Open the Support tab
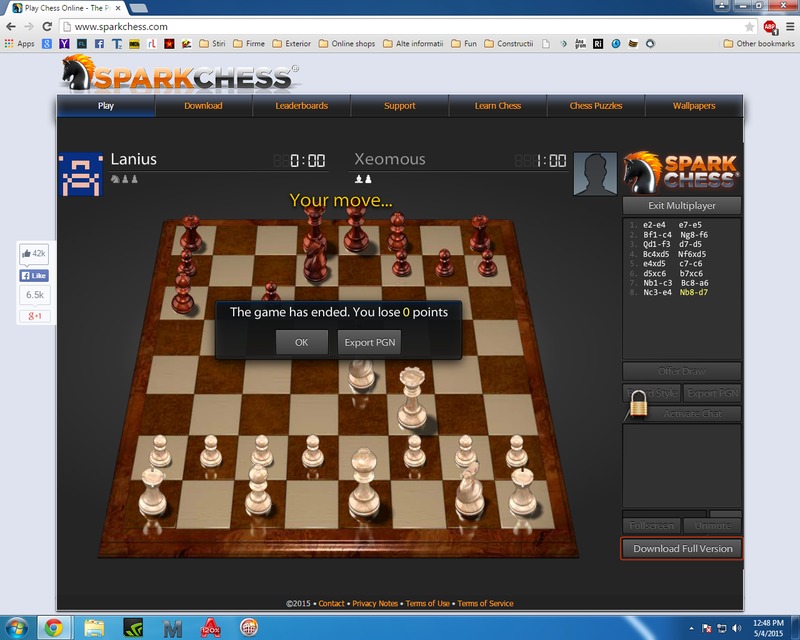The image size is (800, 640). 399,106
